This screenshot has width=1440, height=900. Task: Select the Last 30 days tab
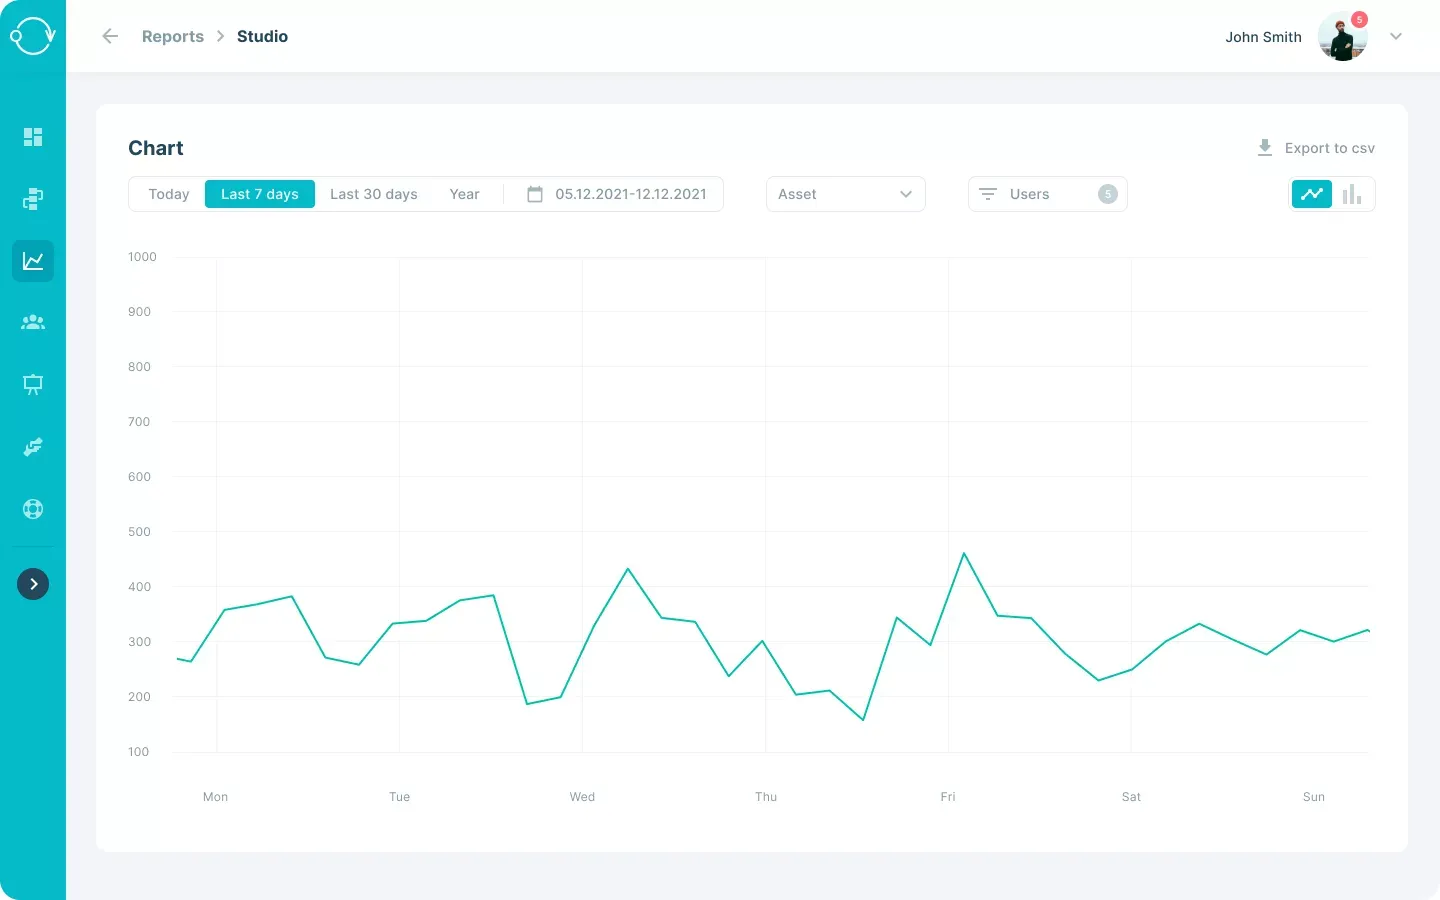(373, 194)
